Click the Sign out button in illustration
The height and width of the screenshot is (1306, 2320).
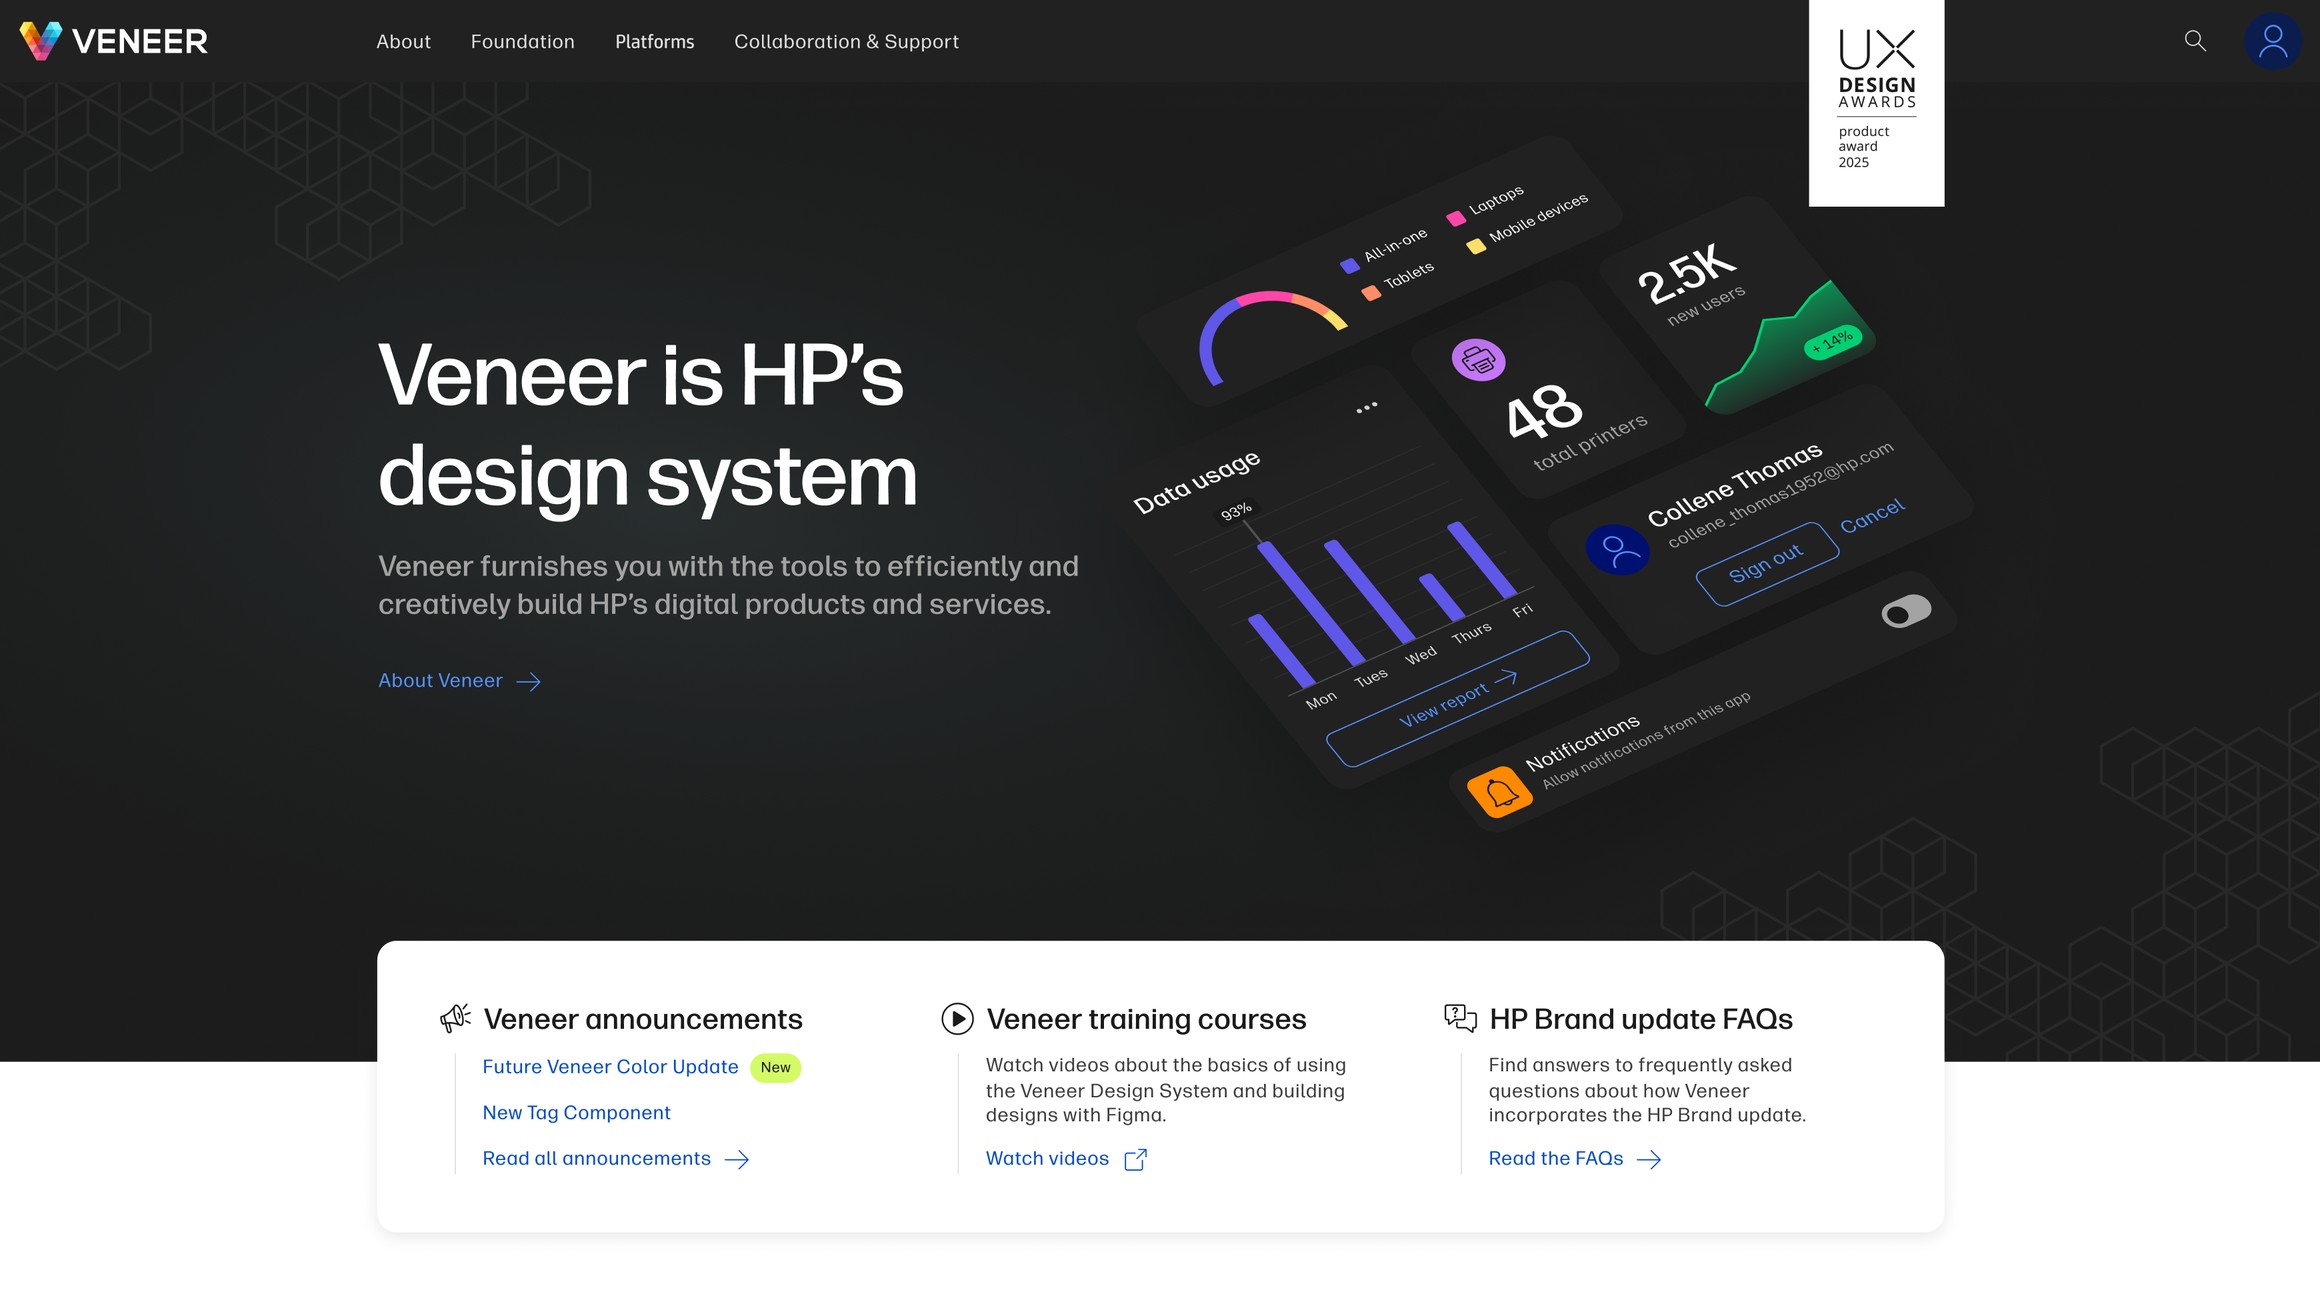(1767, 563)
